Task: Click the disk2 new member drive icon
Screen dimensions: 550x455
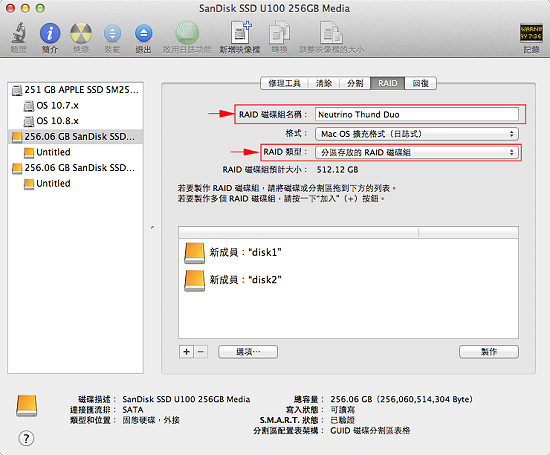Action: click(194, 281)
